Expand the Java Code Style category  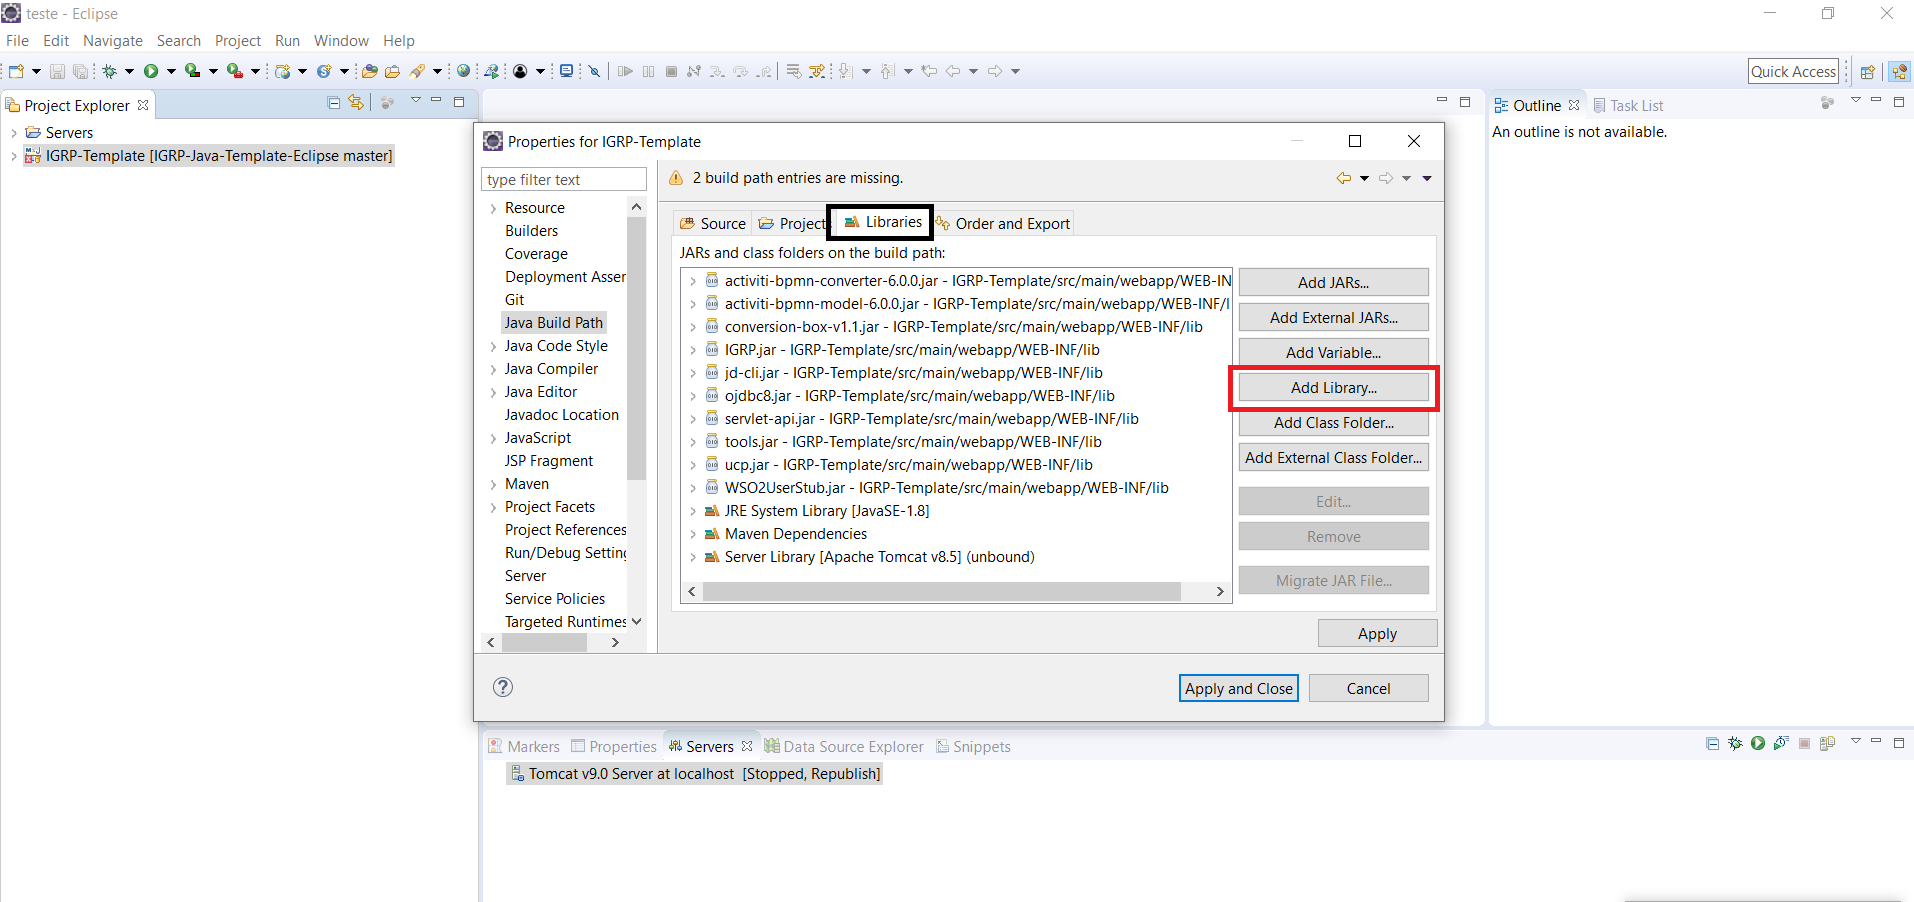pos(493,346)
